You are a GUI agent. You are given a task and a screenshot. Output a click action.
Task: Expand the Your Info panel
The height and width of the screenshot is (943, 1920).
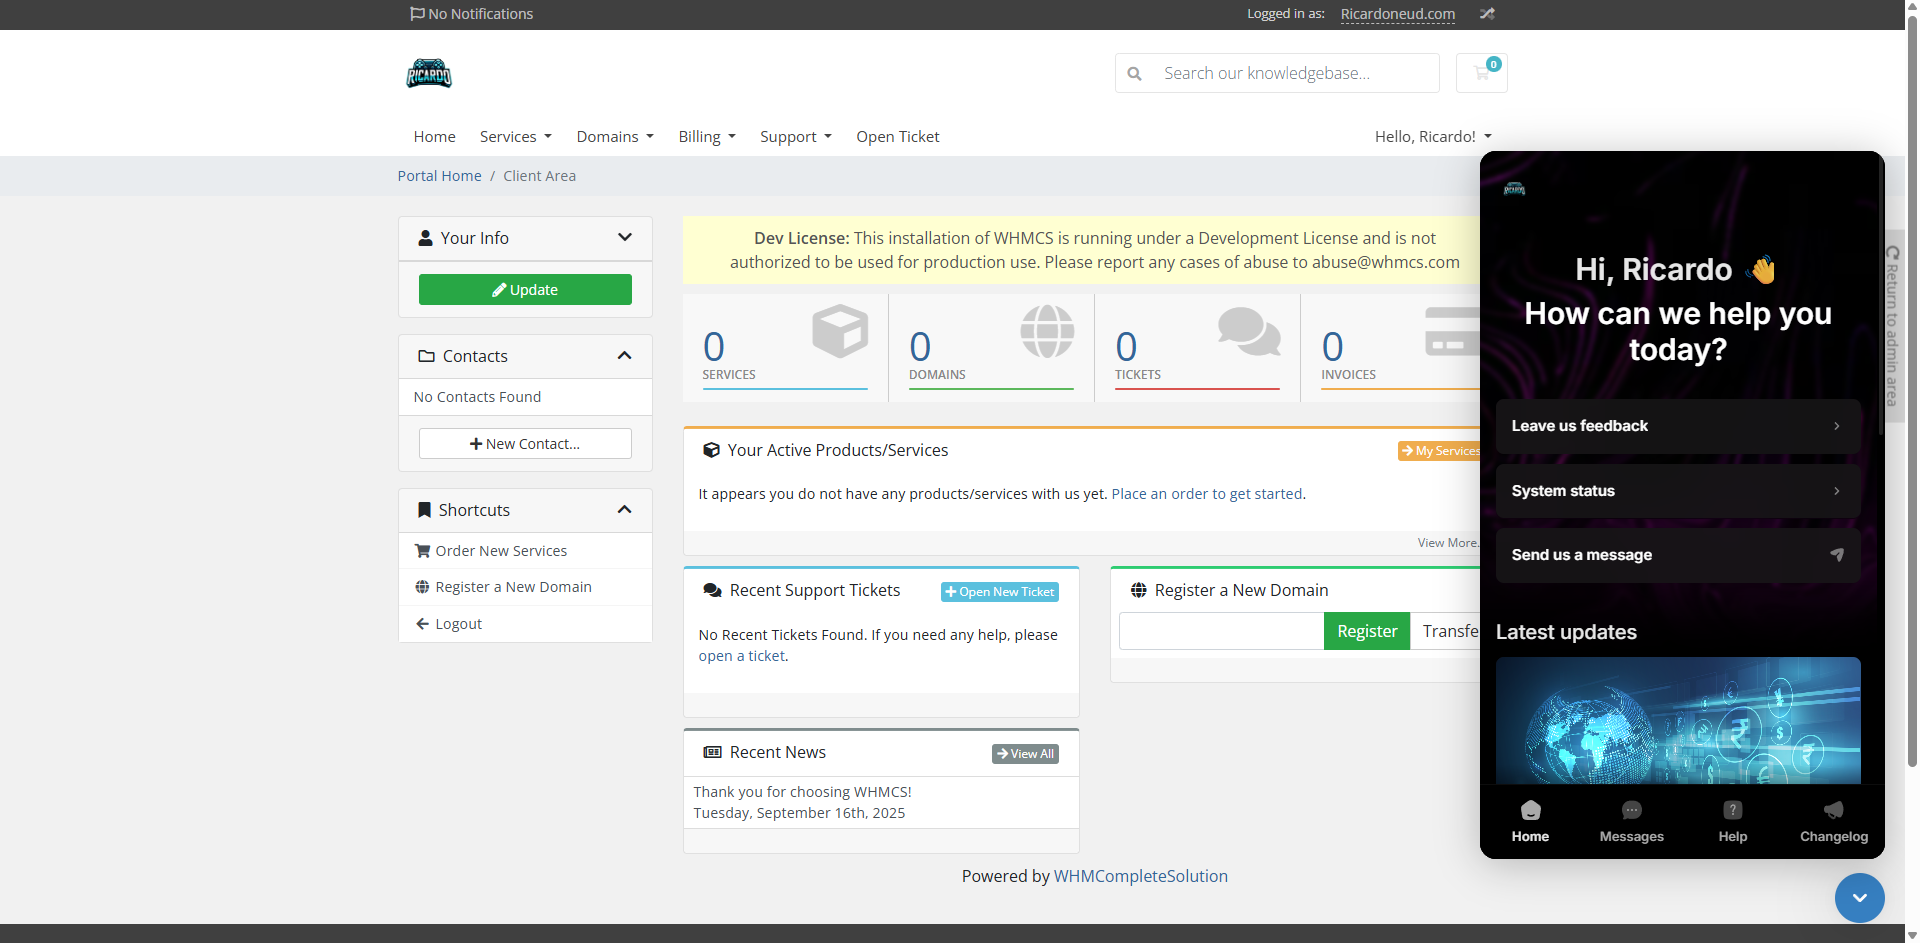(624, 238)
